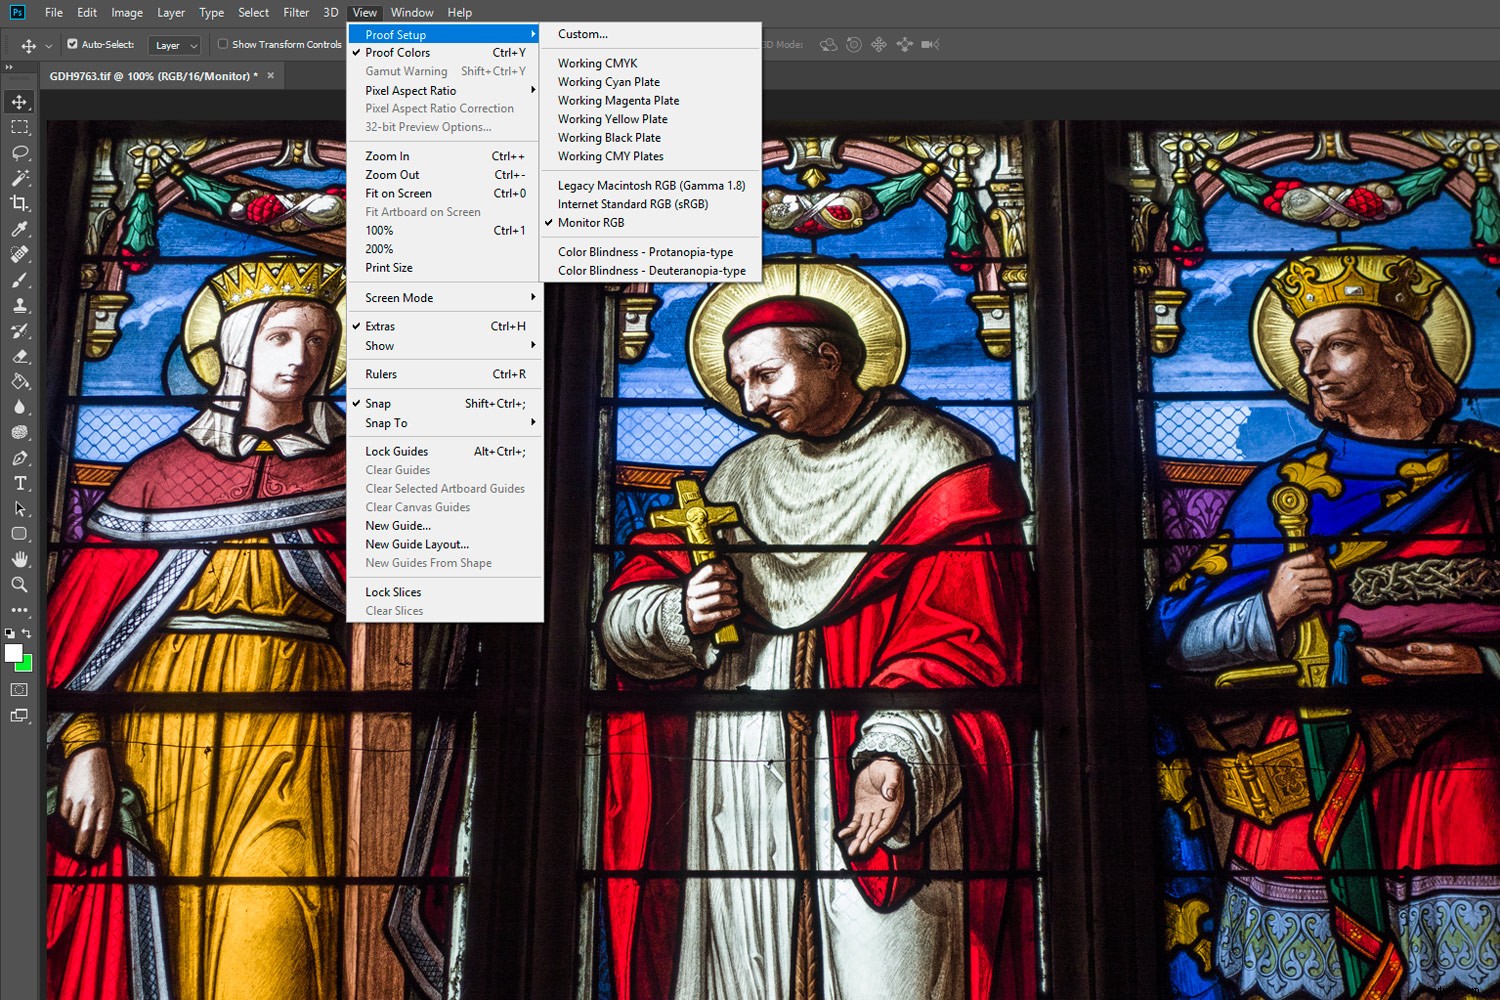Select the Hand tool
This screenshot has width=1500, height=1000.
point(20,559)
